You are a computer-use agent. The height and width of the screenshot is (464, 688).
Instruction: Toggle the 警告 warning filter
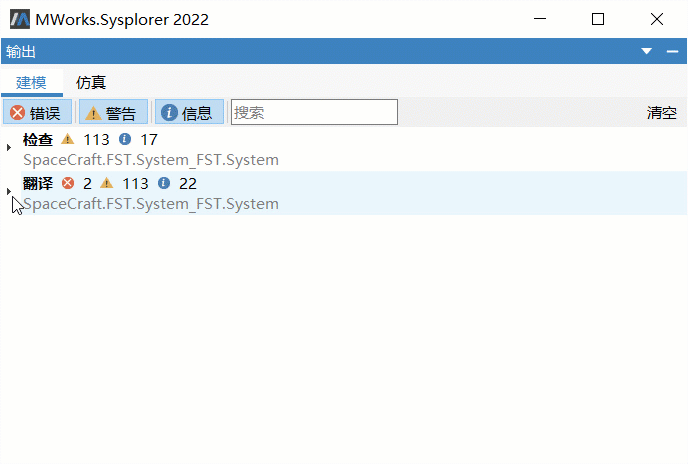click(x=113, y=112)
